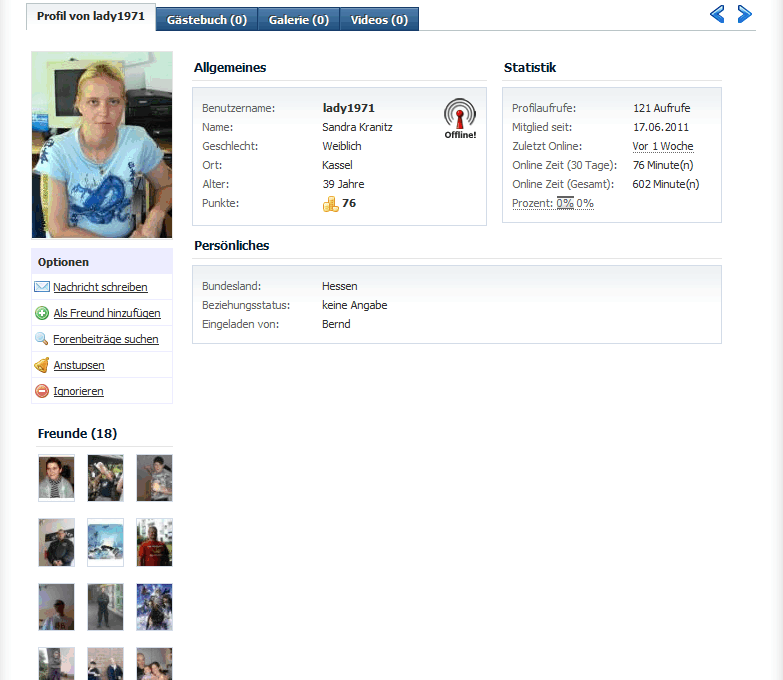Click the Nachricht schreiben link
783x680 pixels.
pos(100,287)
